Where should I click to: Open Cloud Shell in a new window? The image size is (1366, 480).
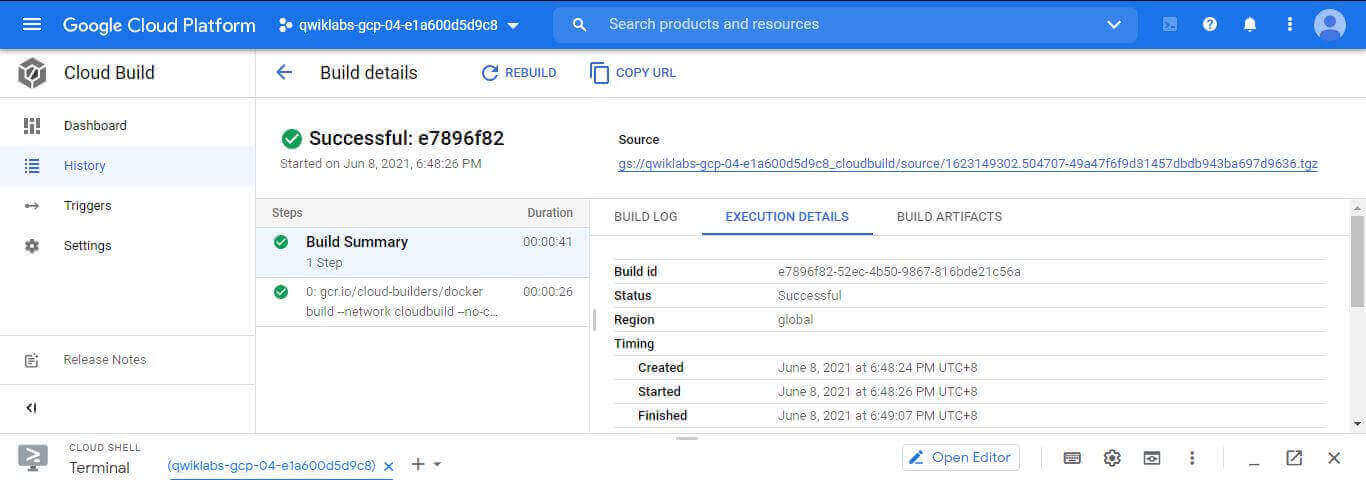pyautogui.click(x=1294, y=458)
